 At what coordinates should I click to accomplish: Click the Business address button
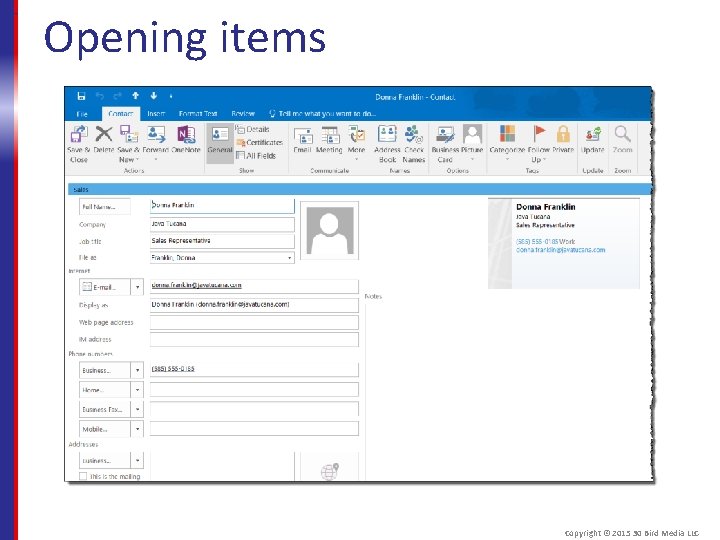coord(105,460)
